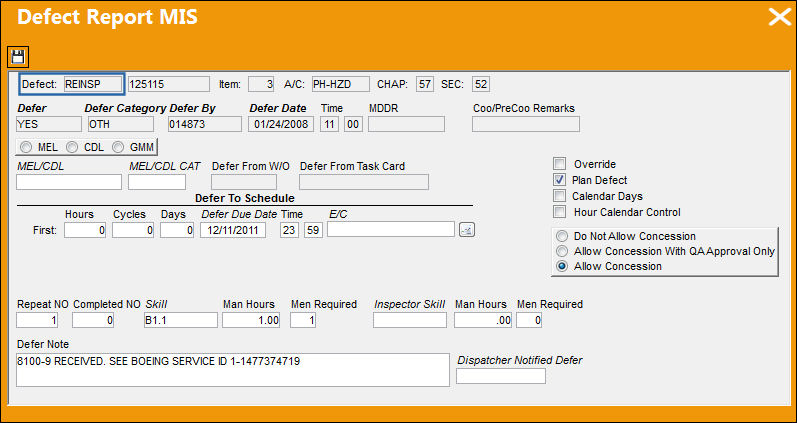
Task: Click the Skill field B1.1
Action: (181, 320)
